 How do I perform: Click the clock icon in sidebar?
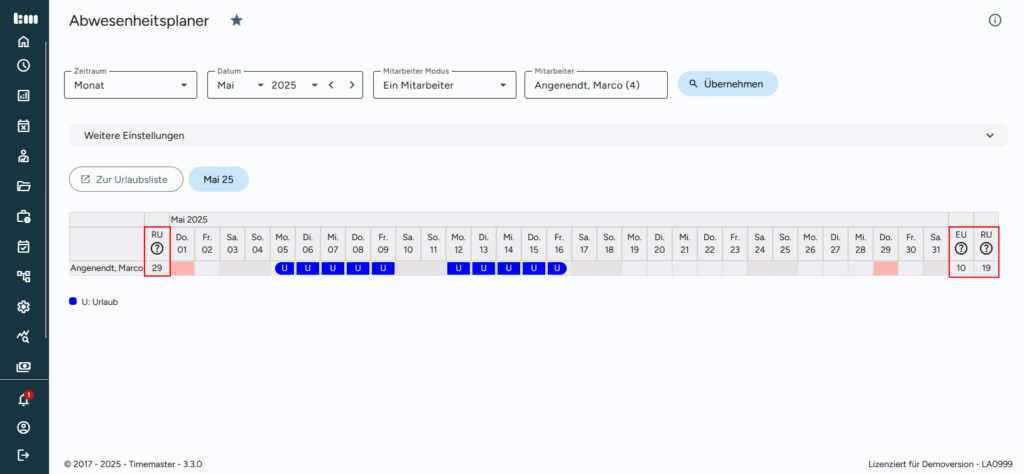pos(24,66)
